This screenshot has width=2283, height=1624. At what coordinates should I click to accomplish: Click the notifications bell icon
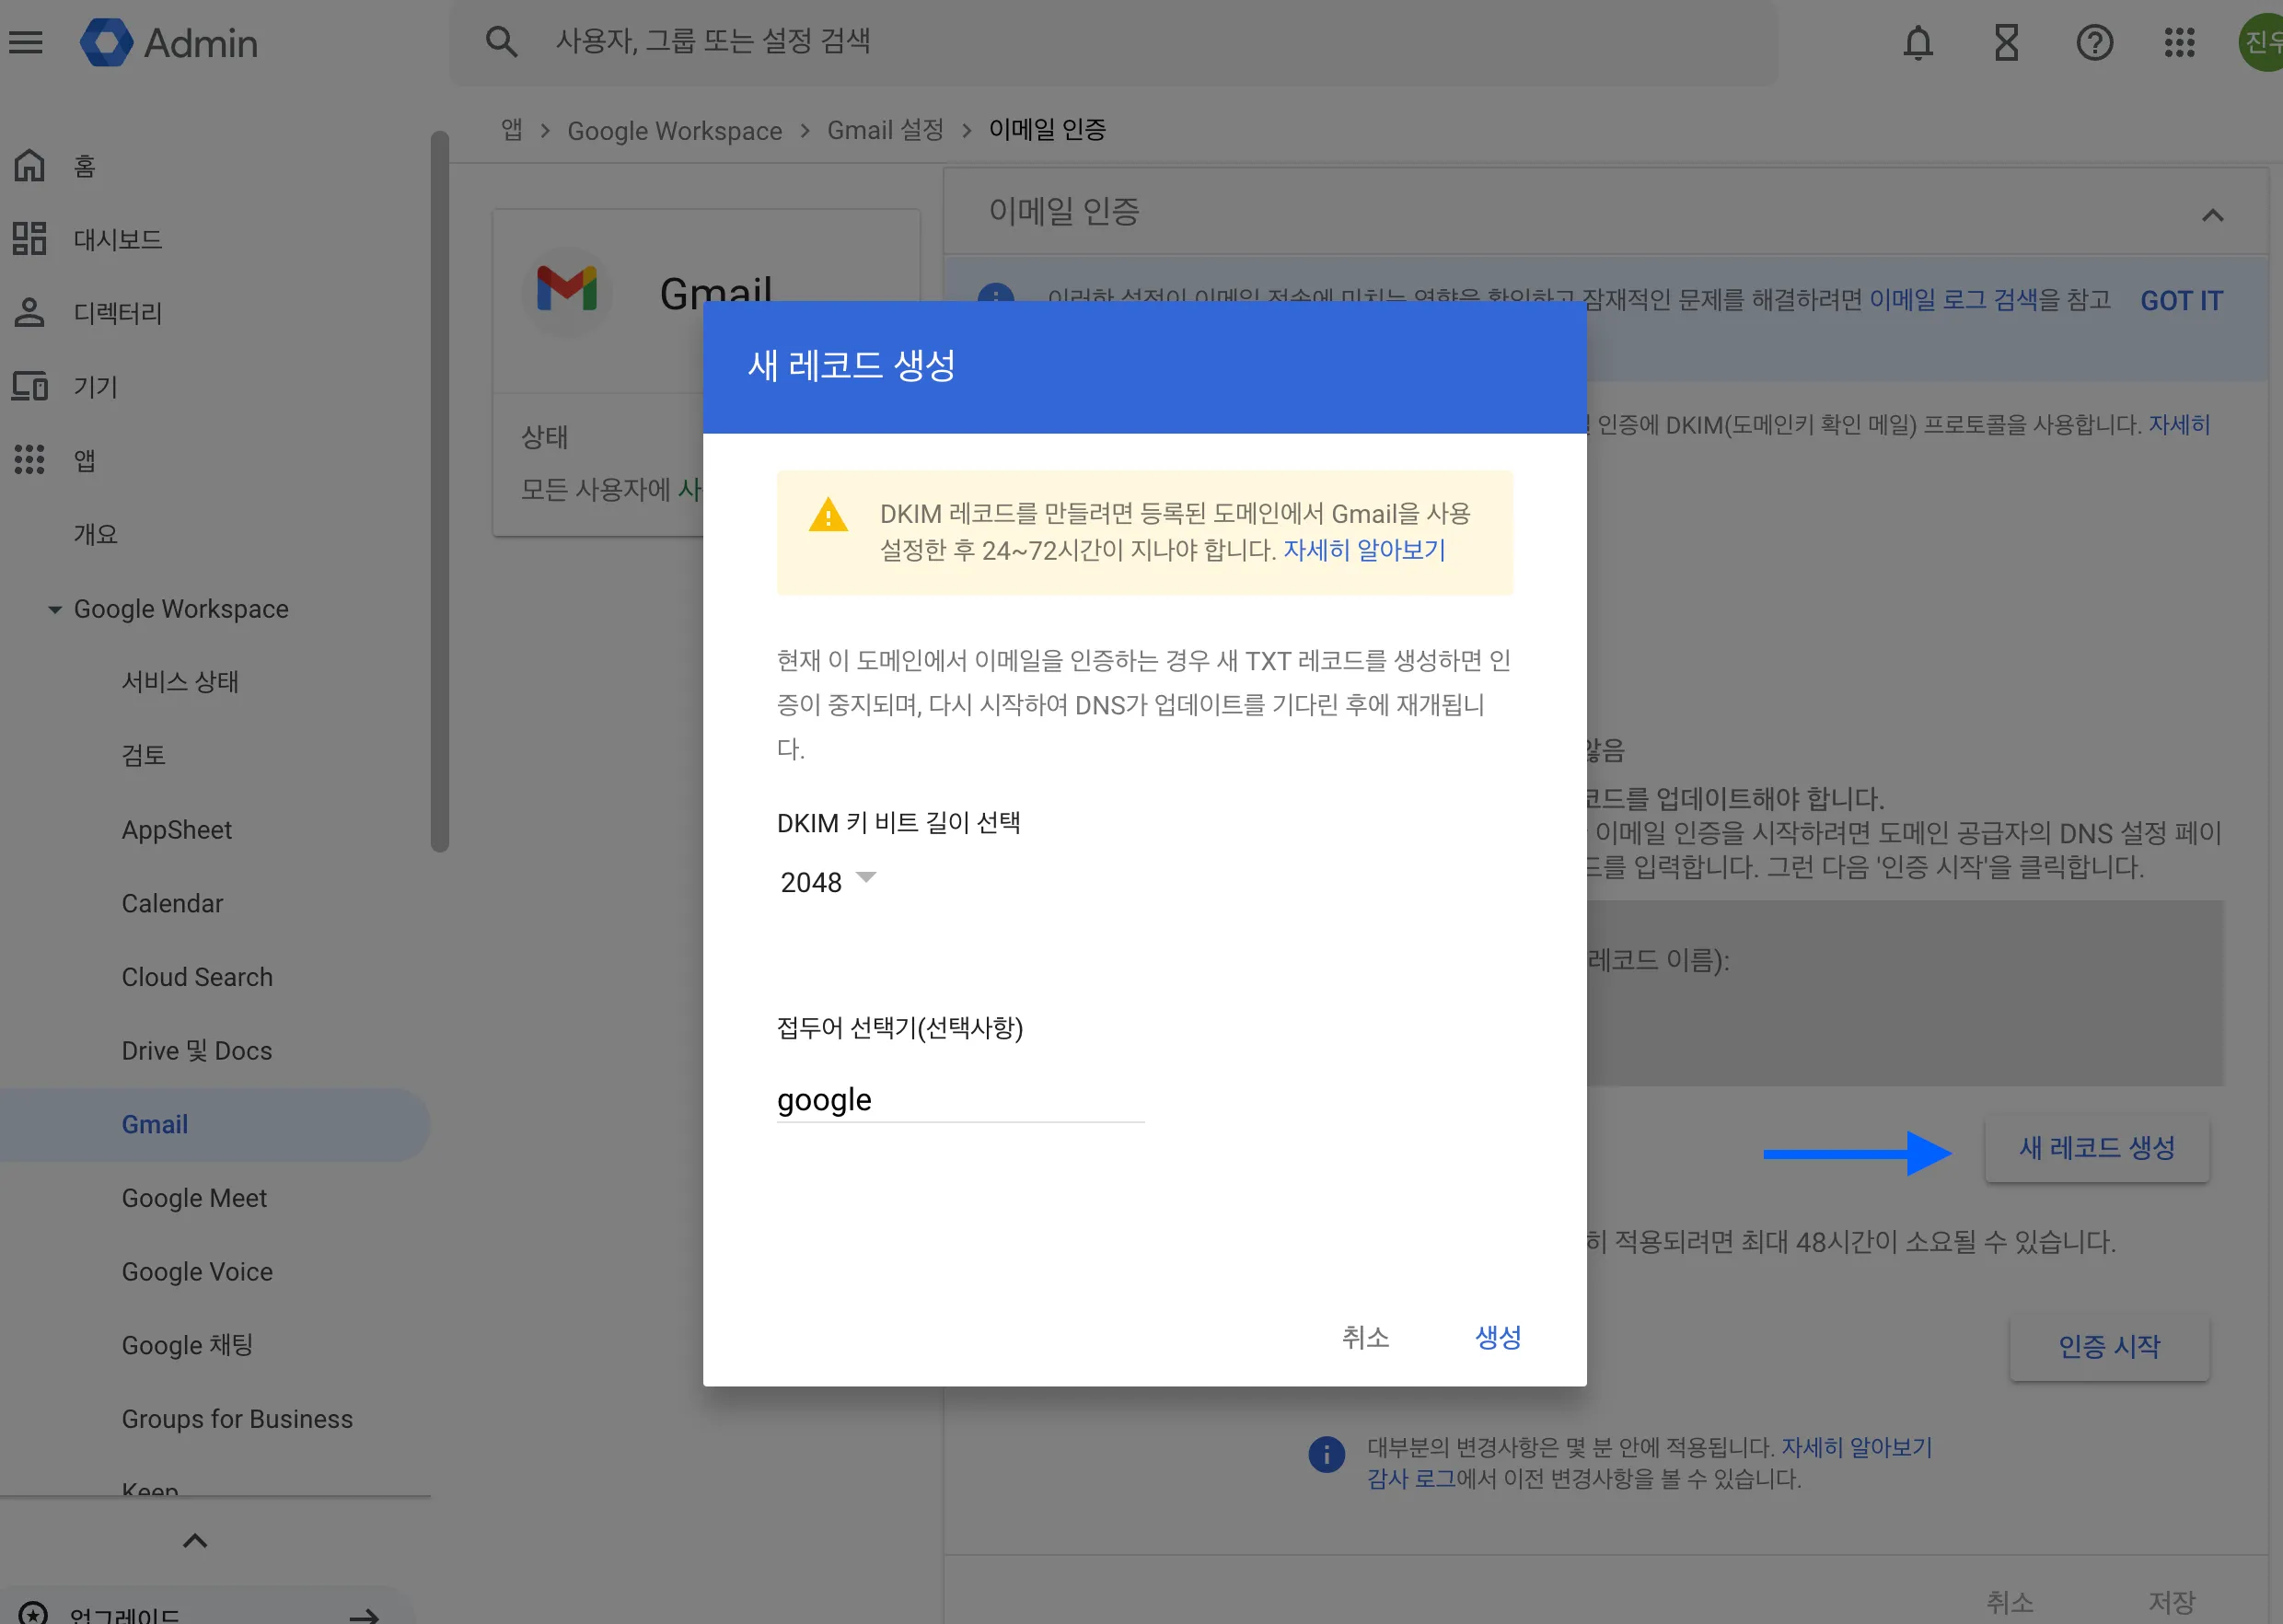click(1917, 42)
